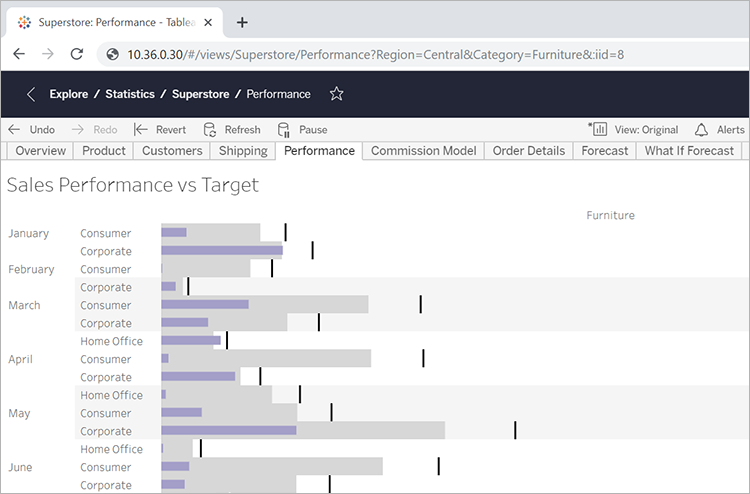This screenshot has height=494, width=750.
Task: Click the Refresh label
Action: 243,130
